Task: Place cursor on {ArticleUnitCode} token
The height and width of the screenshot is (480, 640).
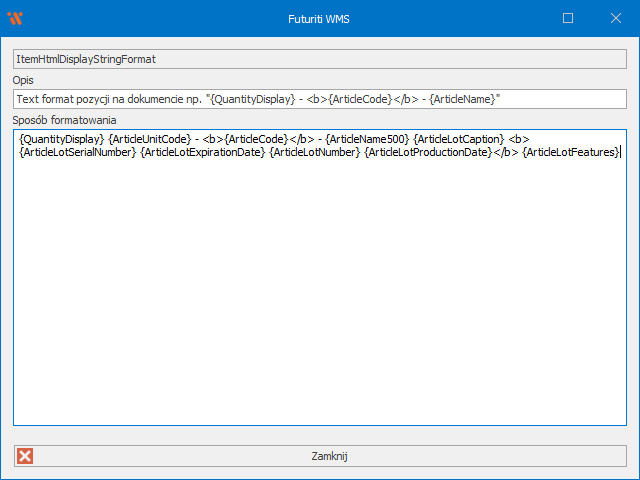Action: 148,138
